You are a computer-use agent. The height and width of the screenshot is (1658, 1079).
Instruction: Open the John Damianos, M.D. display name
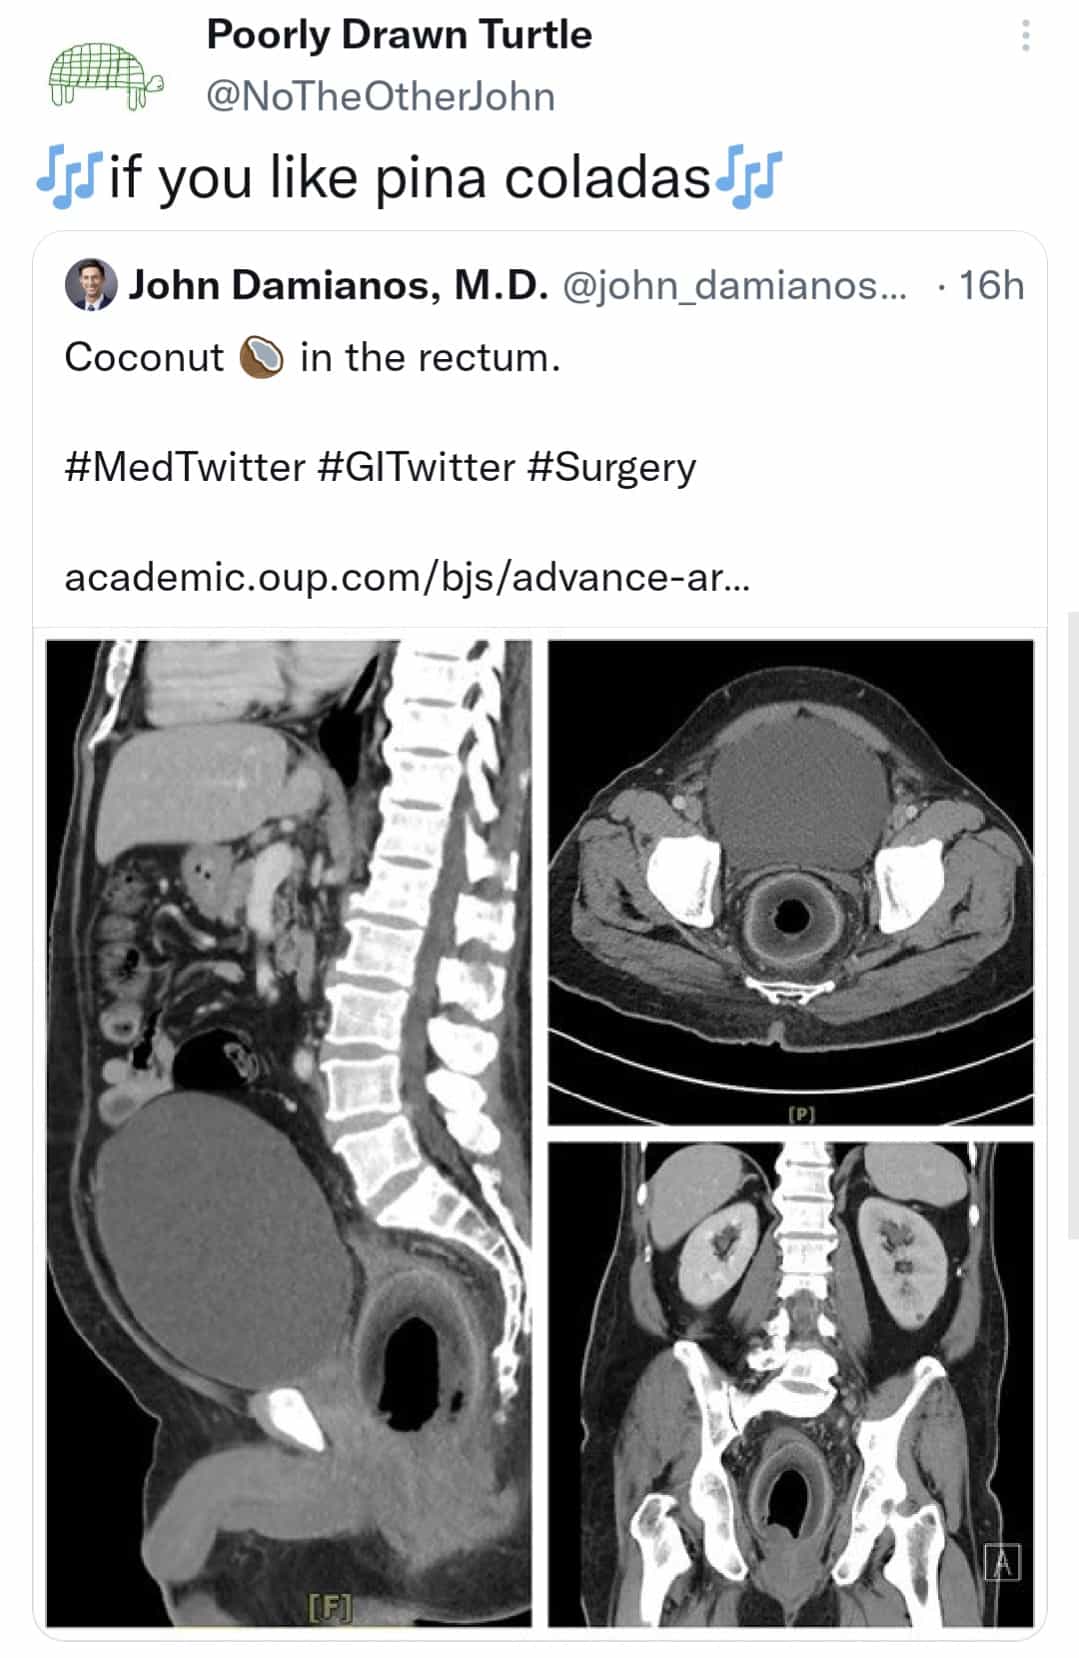click(338, 286)
